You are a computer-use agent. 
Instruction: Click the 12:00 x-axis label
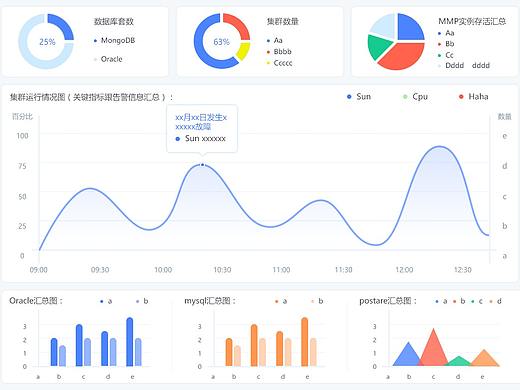[404, 270]
